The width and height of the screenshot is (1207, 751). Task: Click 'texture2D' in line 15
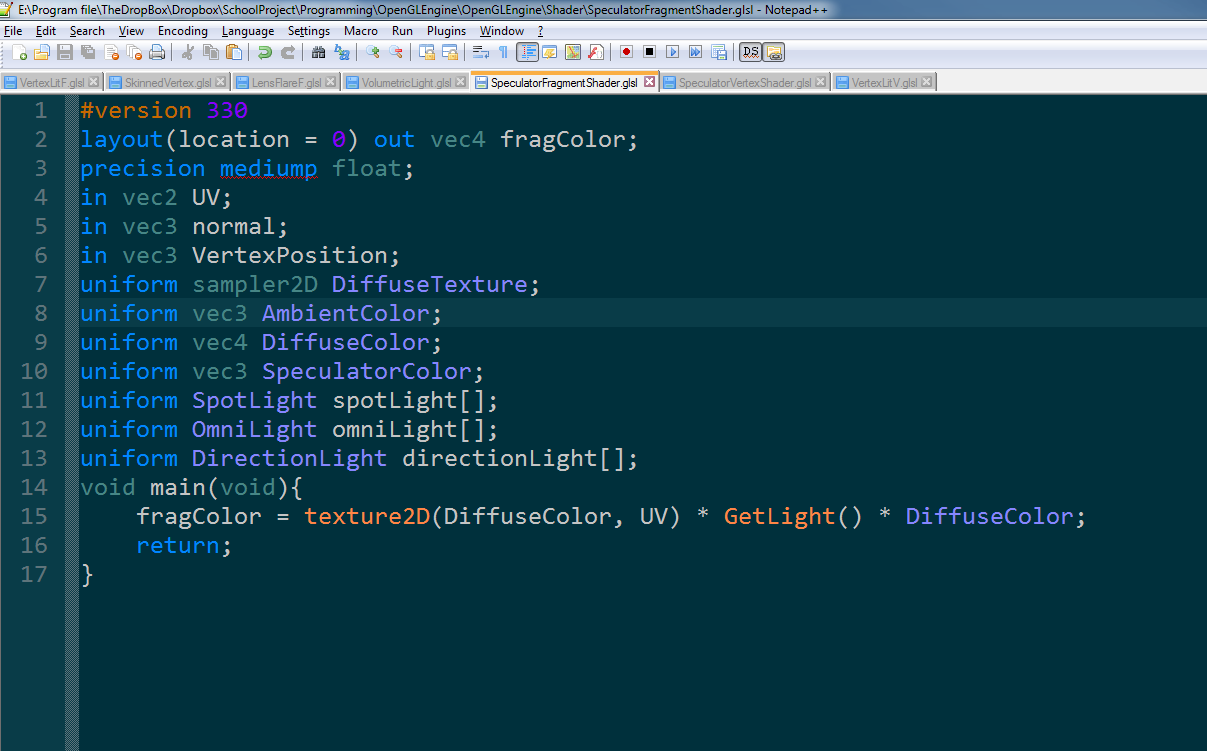tap(367, 517)
